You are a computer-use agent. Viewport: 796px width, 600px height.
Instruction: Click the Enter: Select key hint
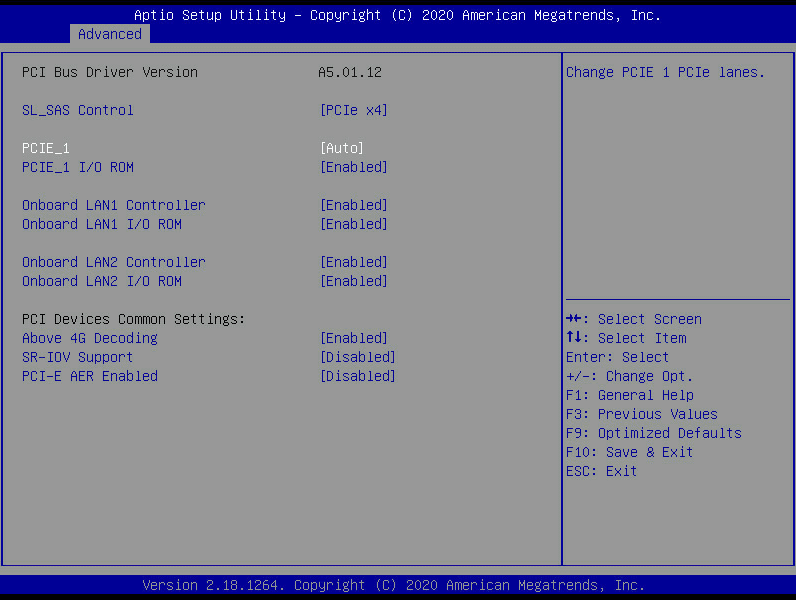click(617, 357)
